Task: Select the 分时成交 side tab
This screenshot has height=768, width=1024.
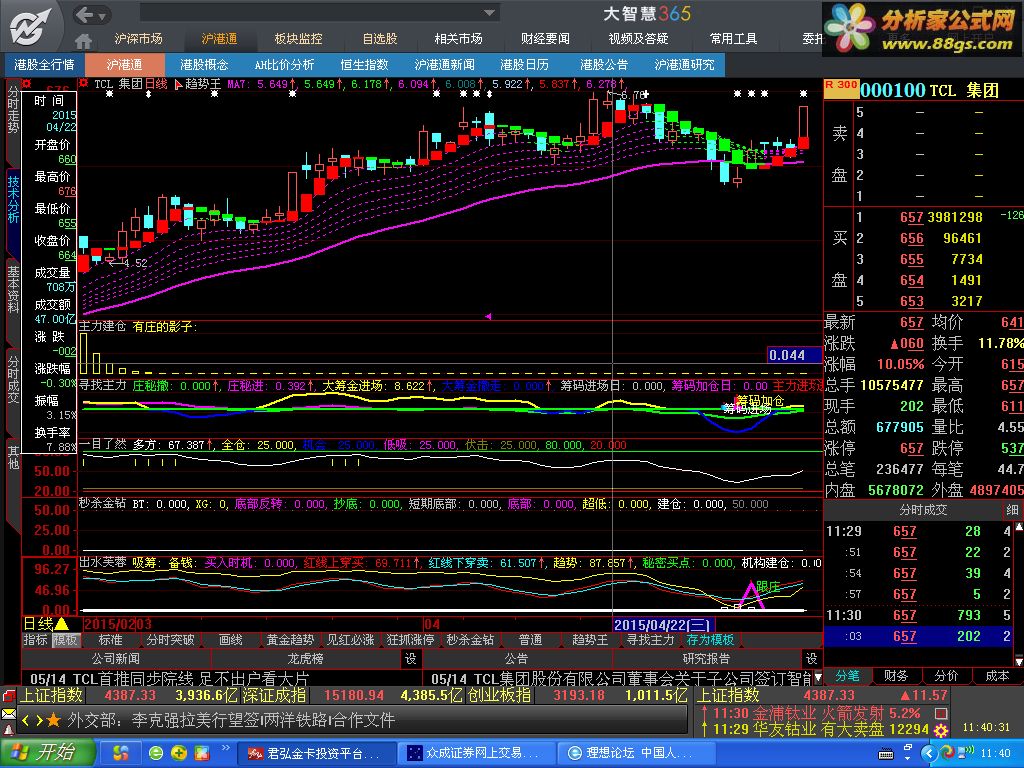Action: click(x=13, y=379)
